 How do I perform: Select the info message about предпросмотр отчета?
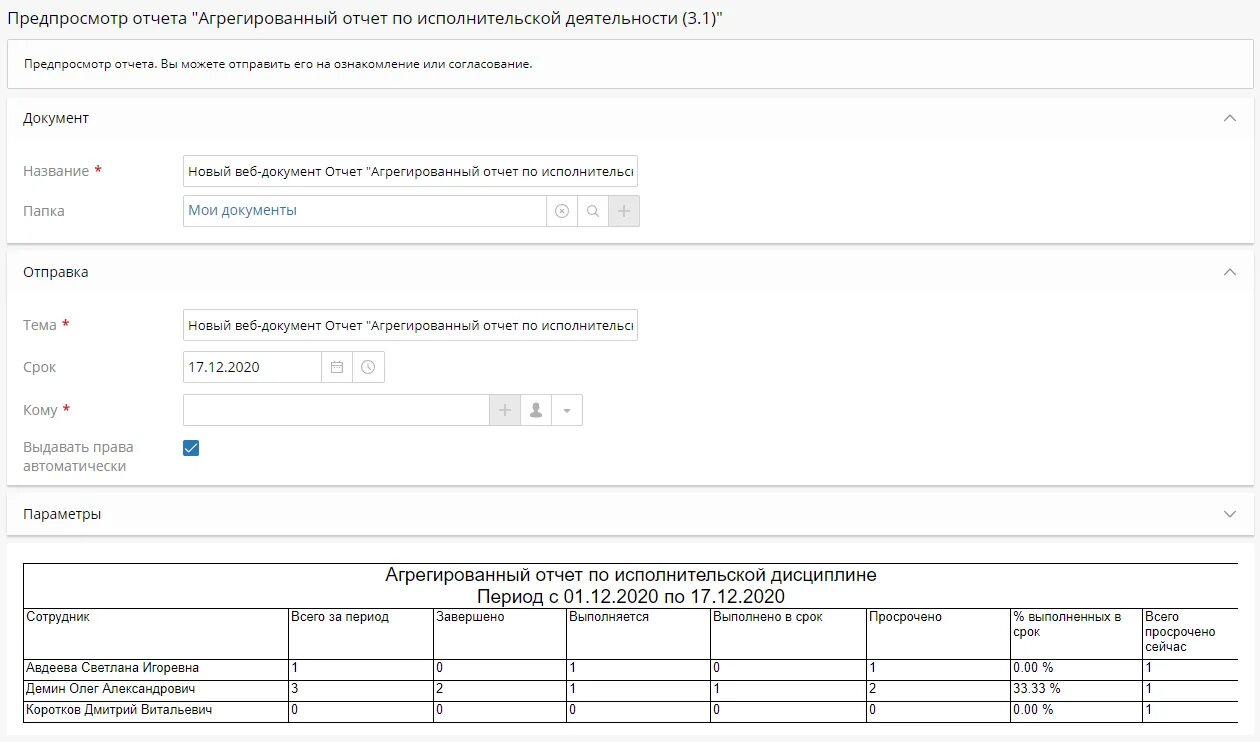click(x=279, y=64)
